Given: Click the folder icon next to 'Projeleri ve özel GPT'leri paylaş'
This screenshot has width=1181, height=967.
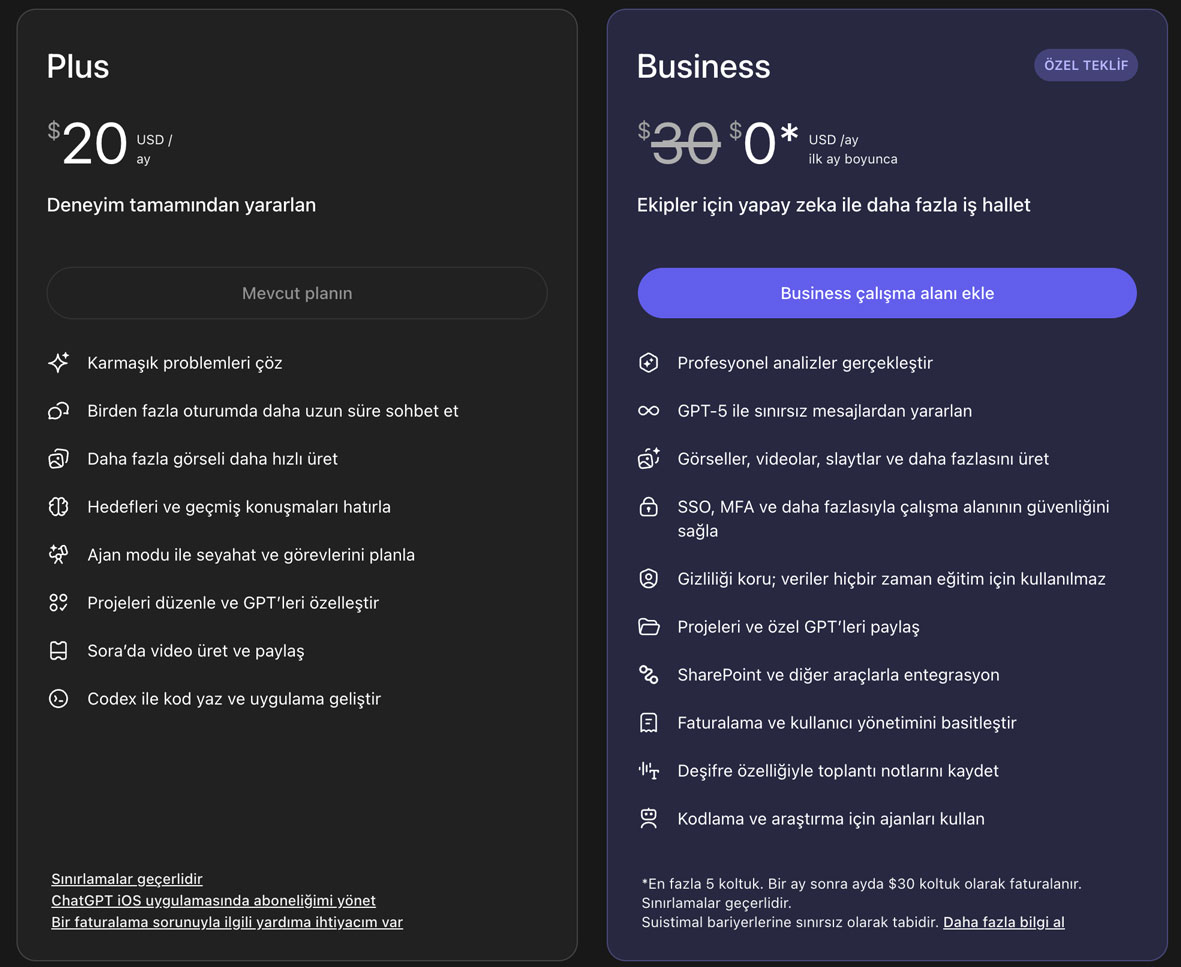Looking at the screenshot, I should [x=649, y=627].
